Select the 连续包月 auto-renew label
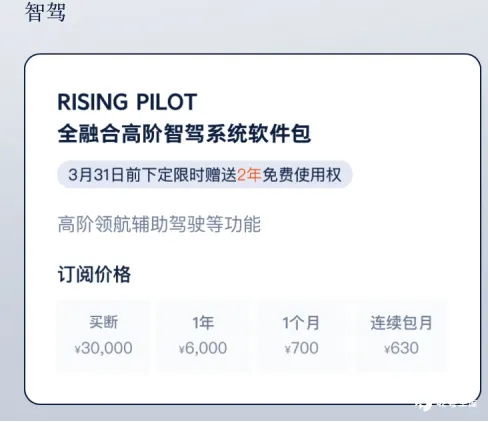The height and width of the screenshot is (422, 488). (x=401, y=323)
